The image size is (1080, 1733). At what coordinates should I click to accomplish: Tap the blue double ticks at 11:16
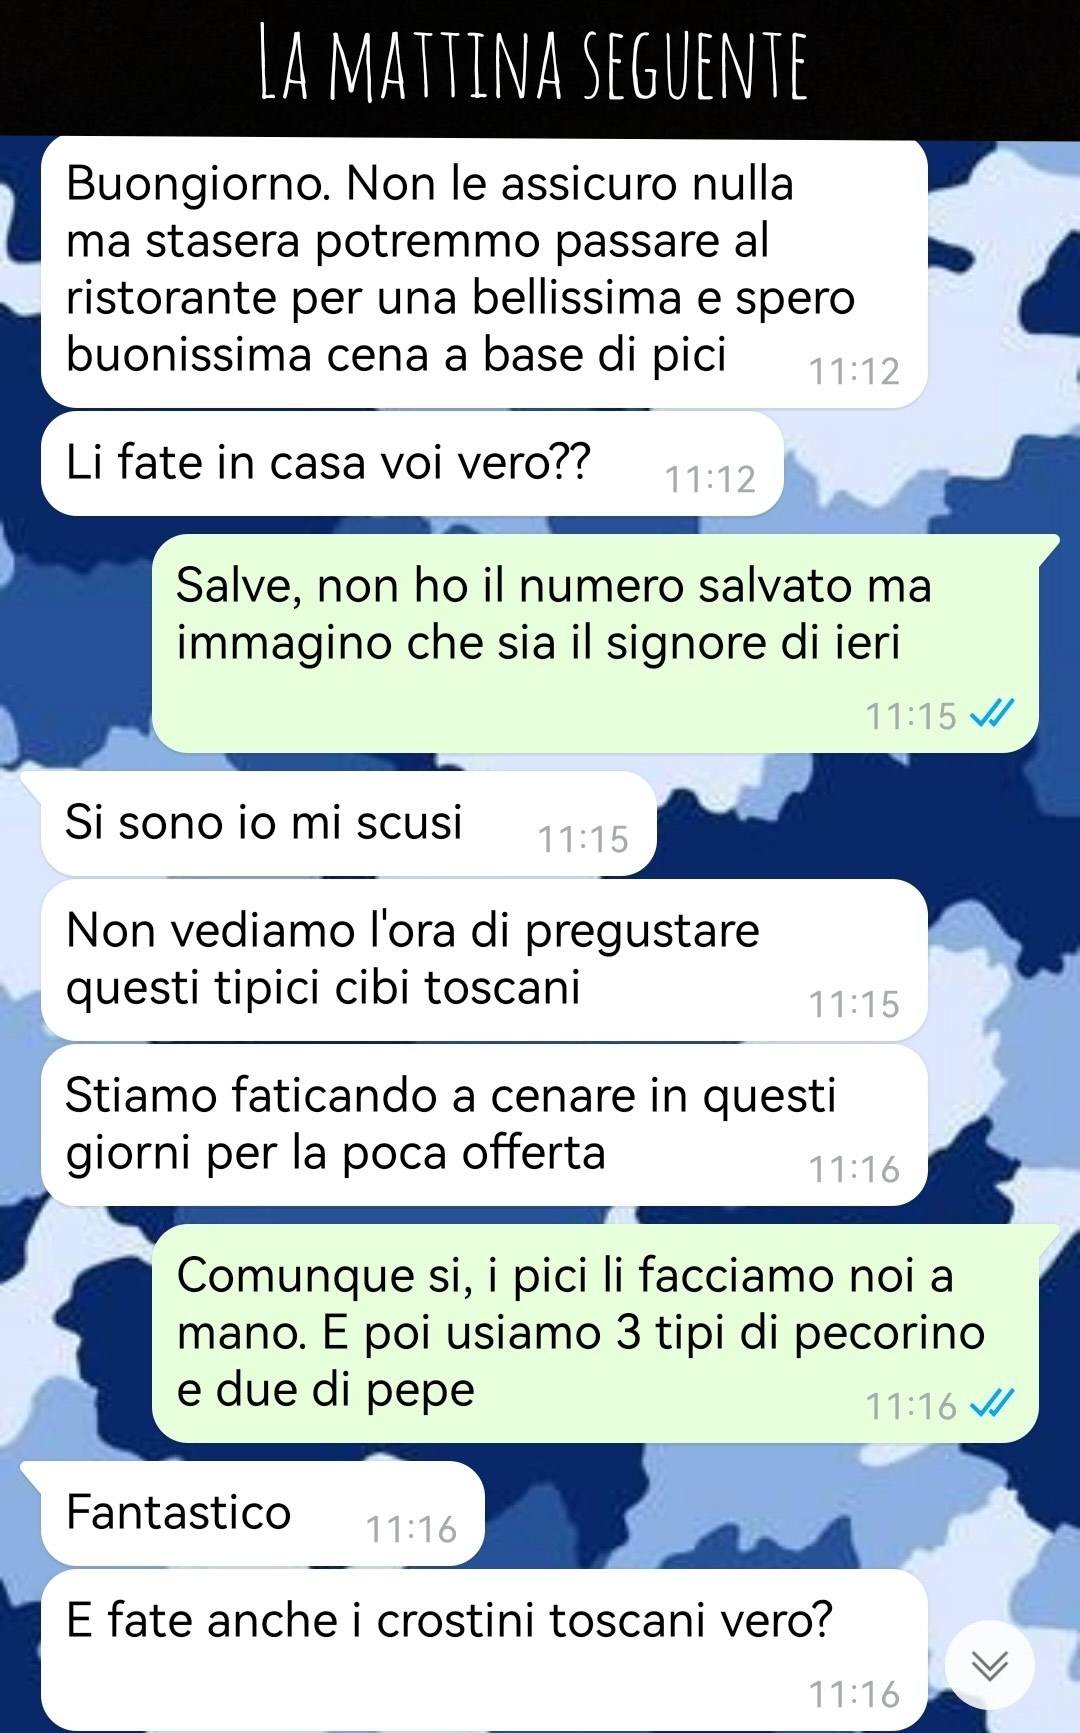click(993, 1404)
